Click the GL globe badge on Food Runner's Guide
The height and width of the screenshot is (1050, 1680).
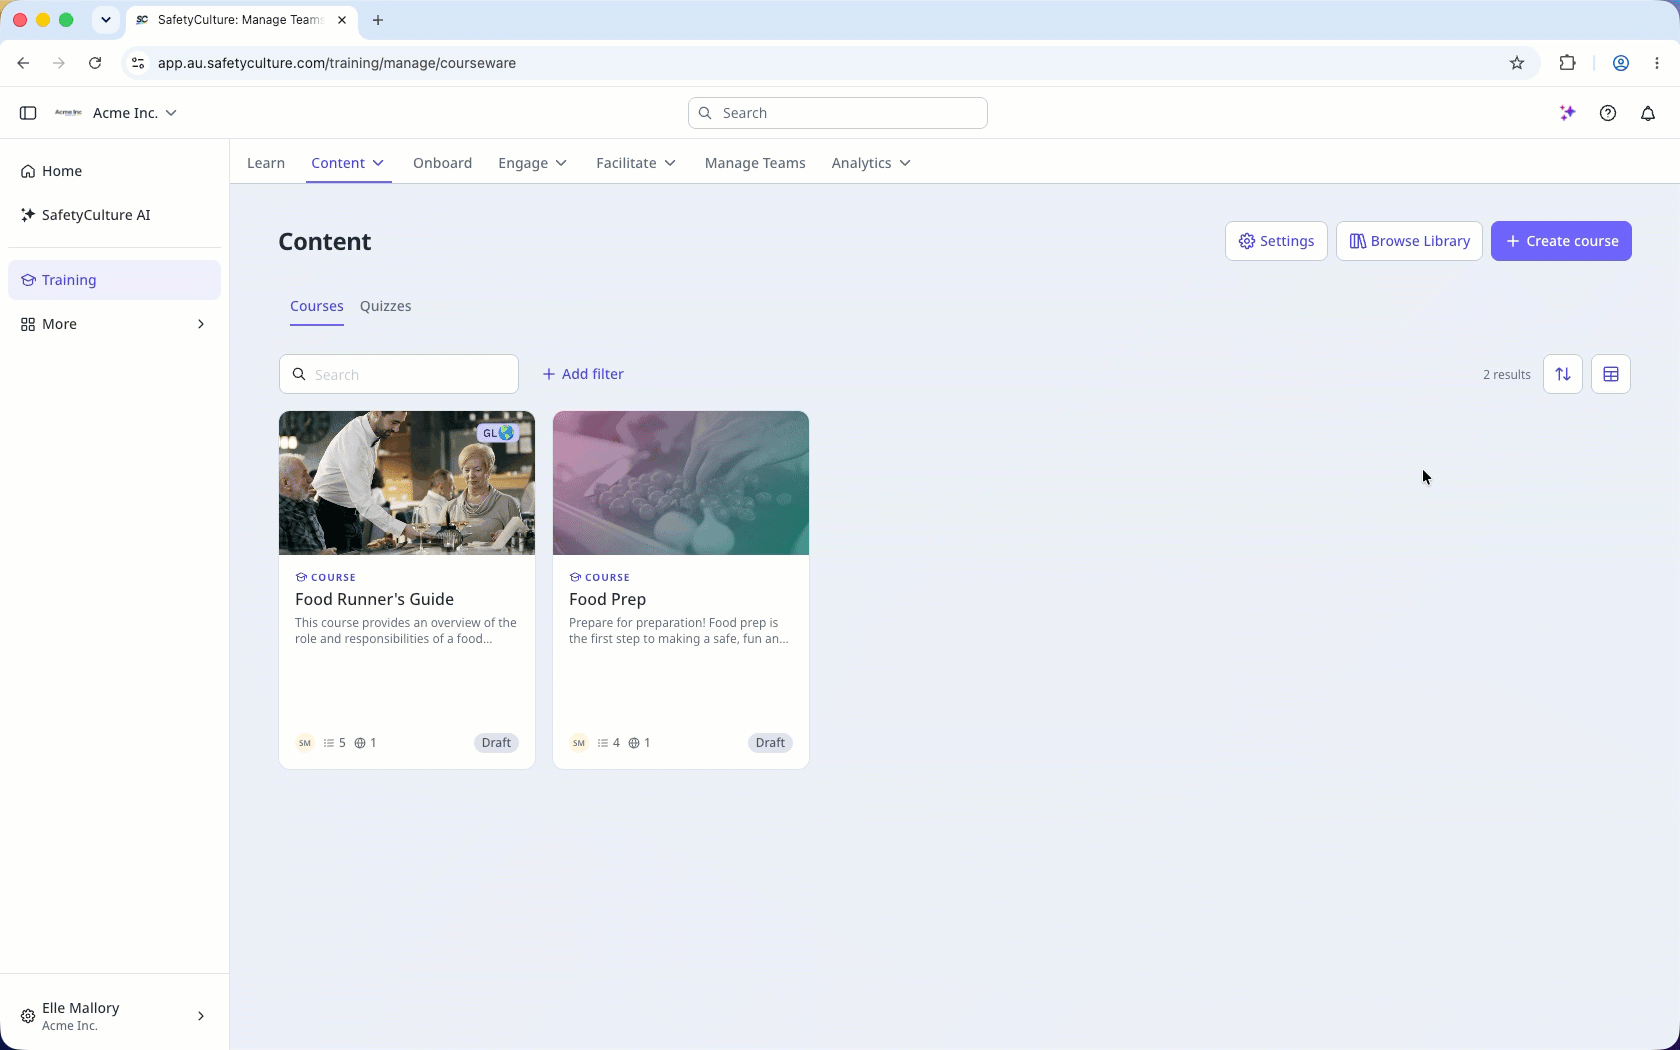[x=498, y=433]
